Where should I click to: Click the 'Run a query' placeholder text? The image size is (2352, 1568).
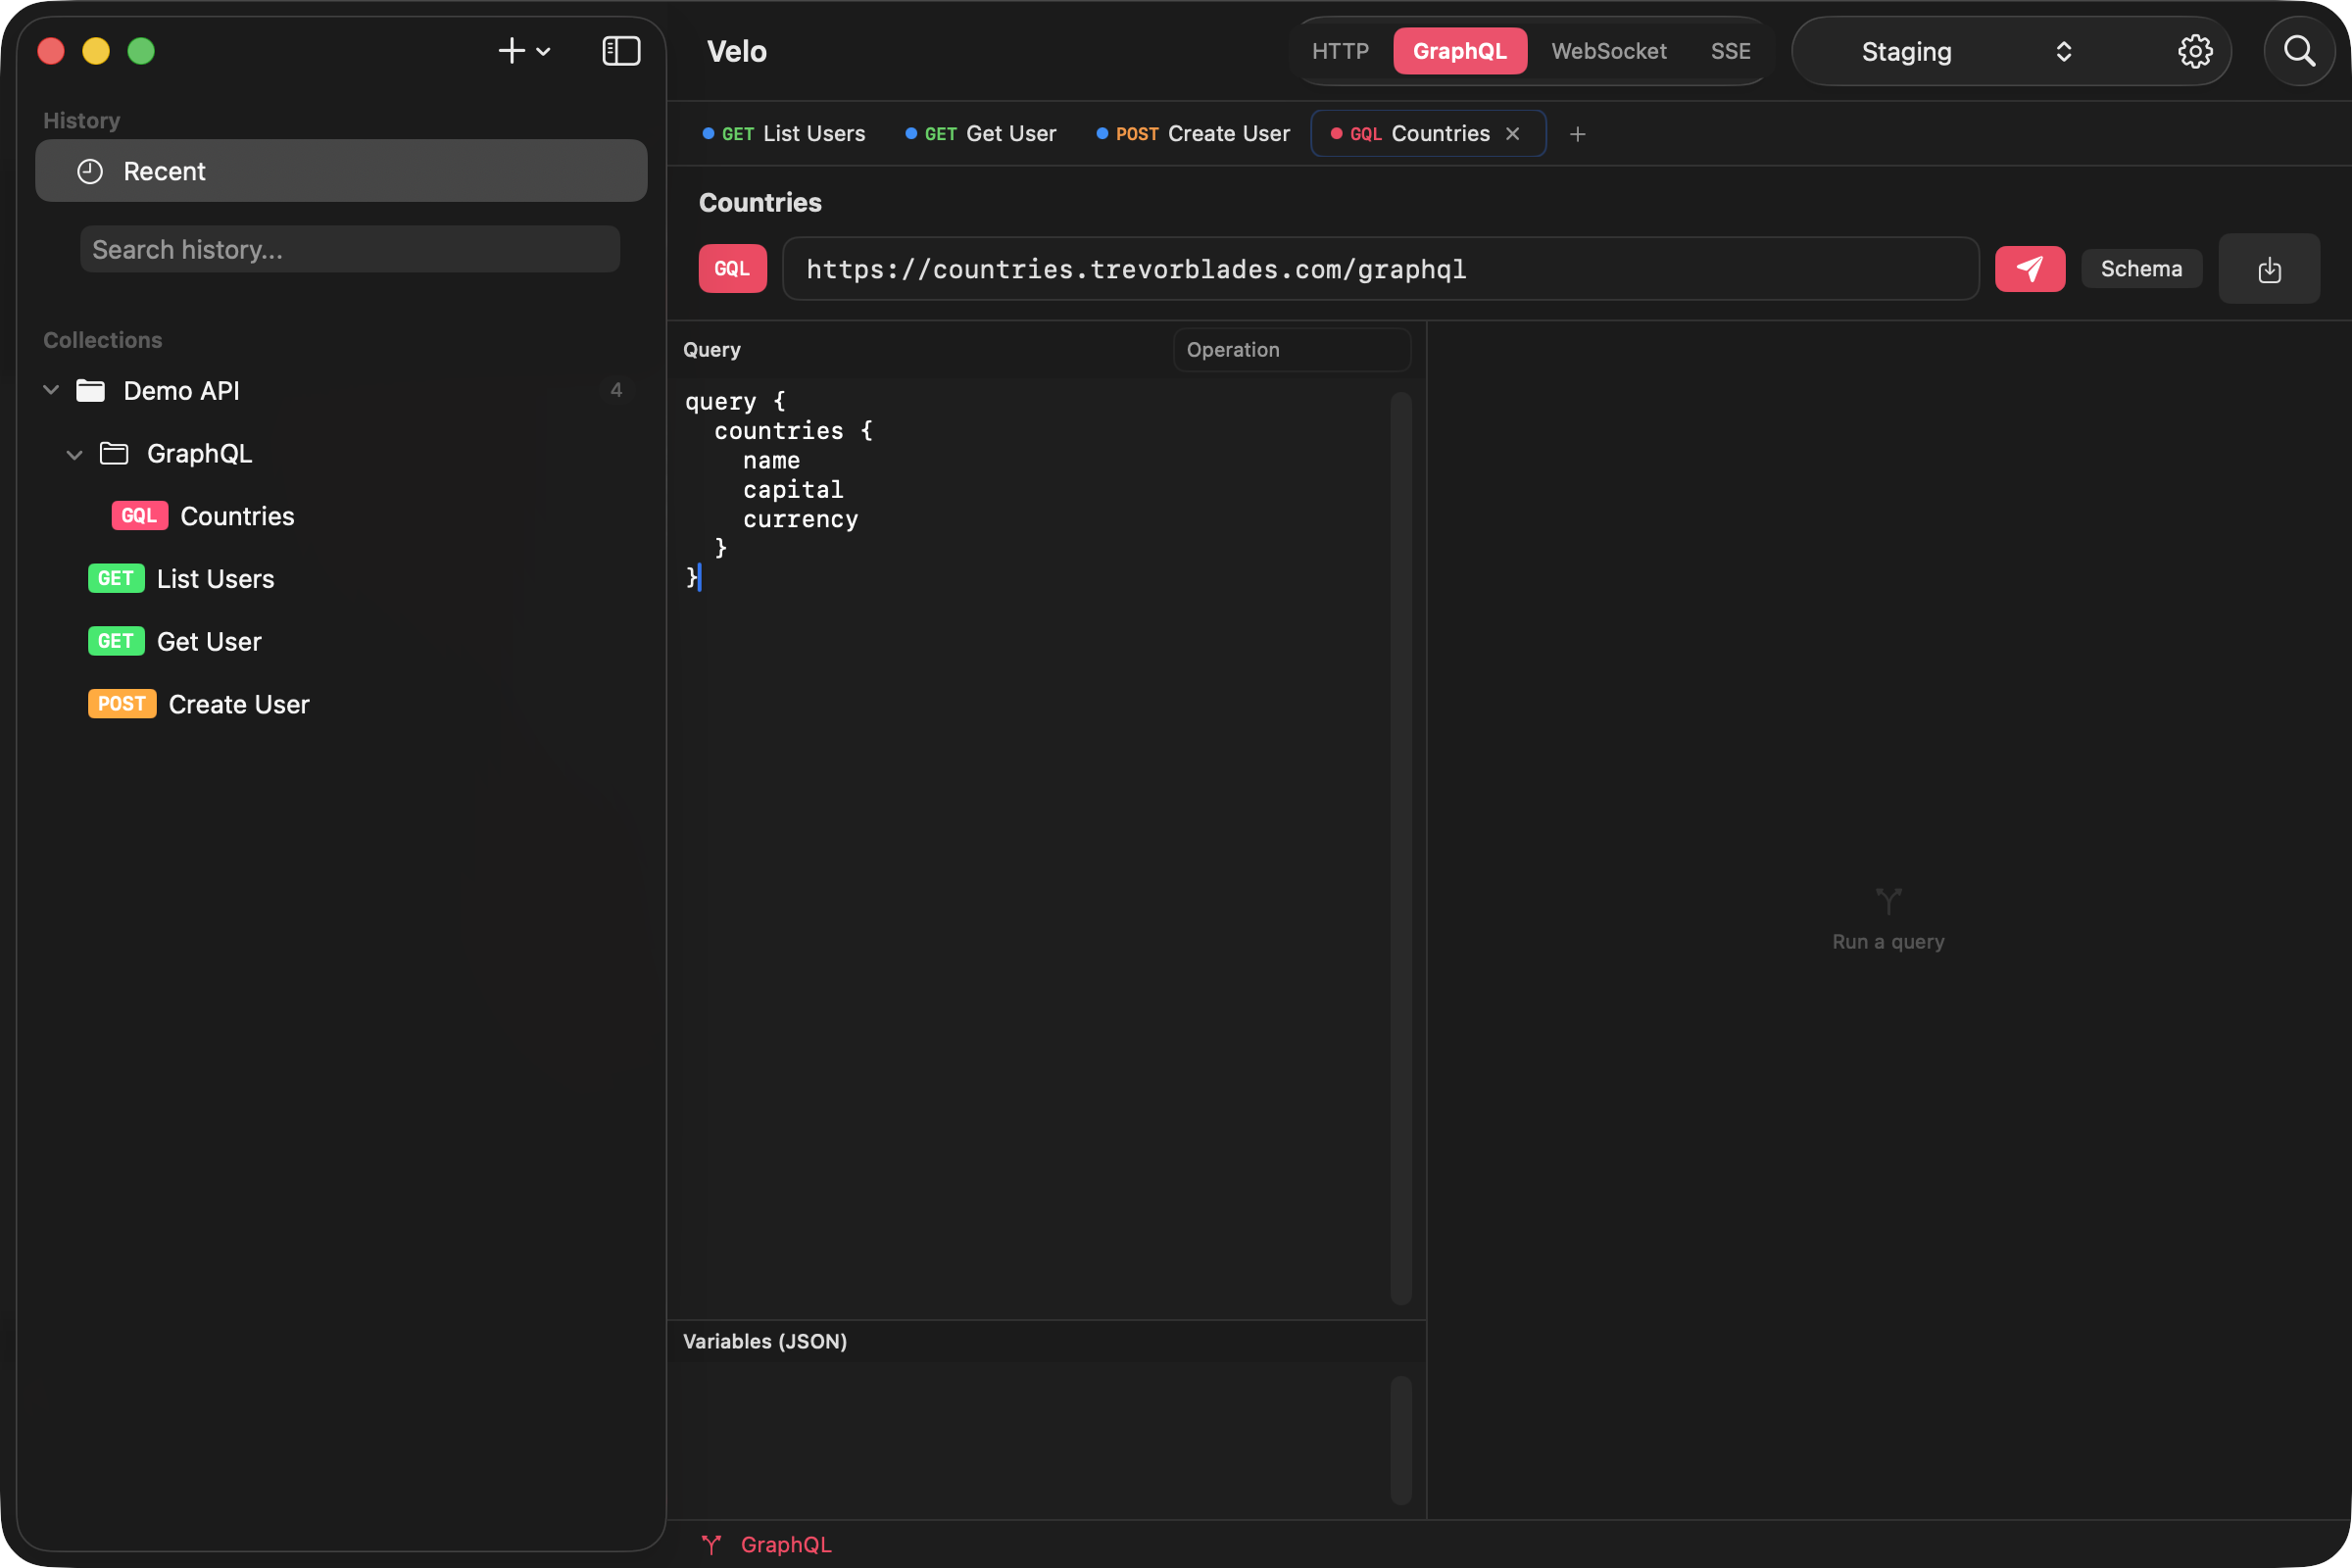pyautogui.click(x=1888, y=942)
